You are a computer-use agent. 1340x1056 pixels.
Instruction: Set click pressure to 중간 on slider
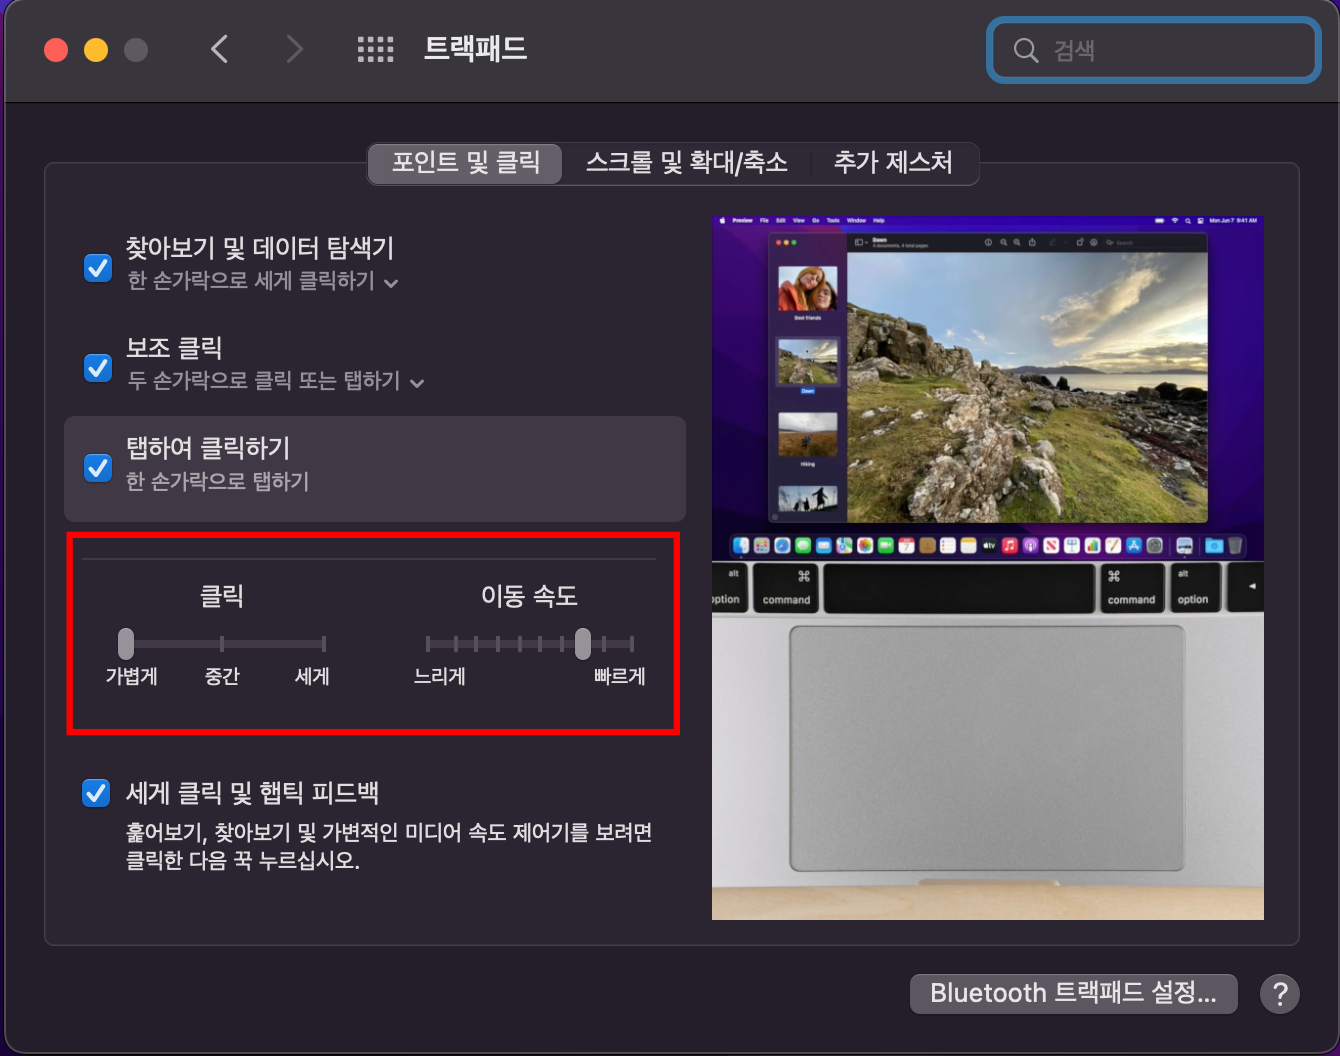(222, 644)
